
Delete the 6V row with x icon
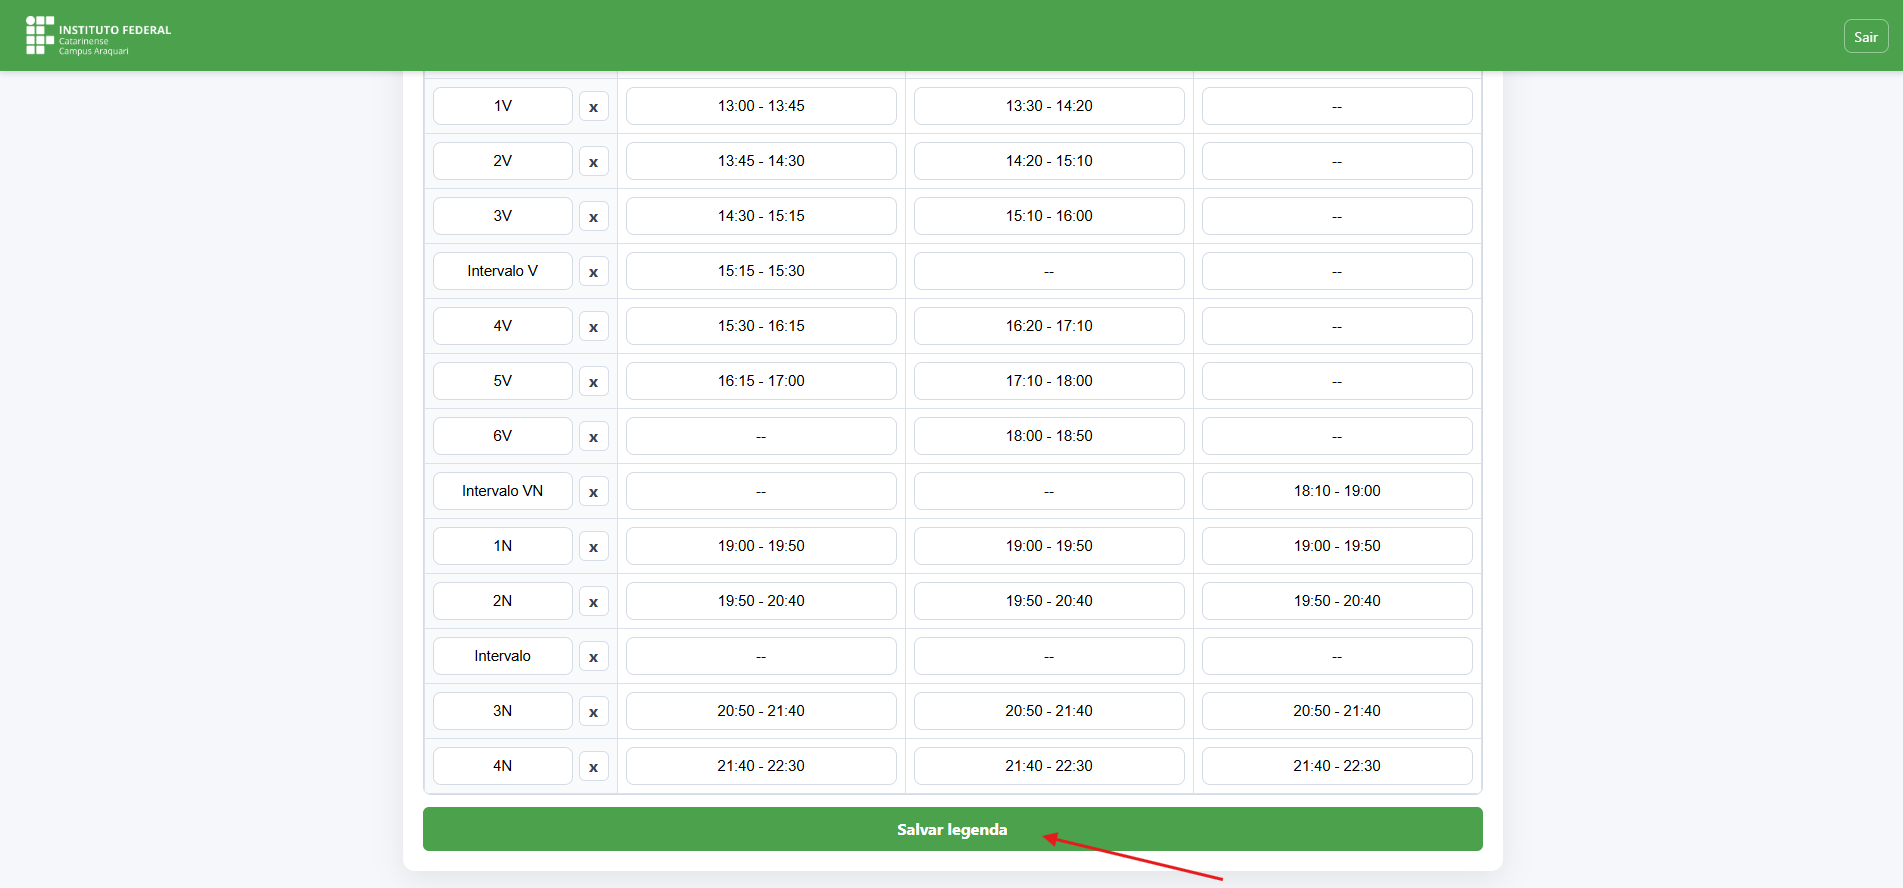point(593,437)
